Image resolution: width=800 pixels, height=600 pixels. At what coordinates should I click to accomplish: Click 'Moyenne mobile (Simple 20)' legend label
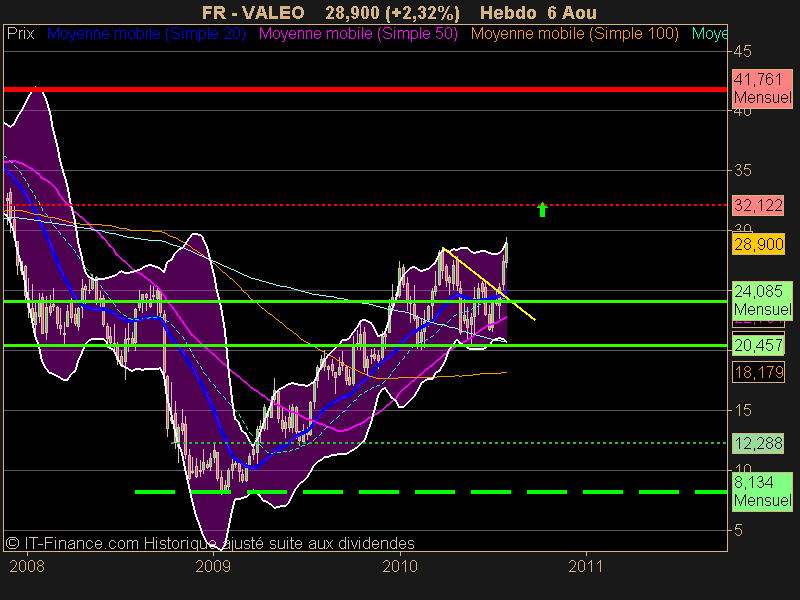(x=146, y=34)
